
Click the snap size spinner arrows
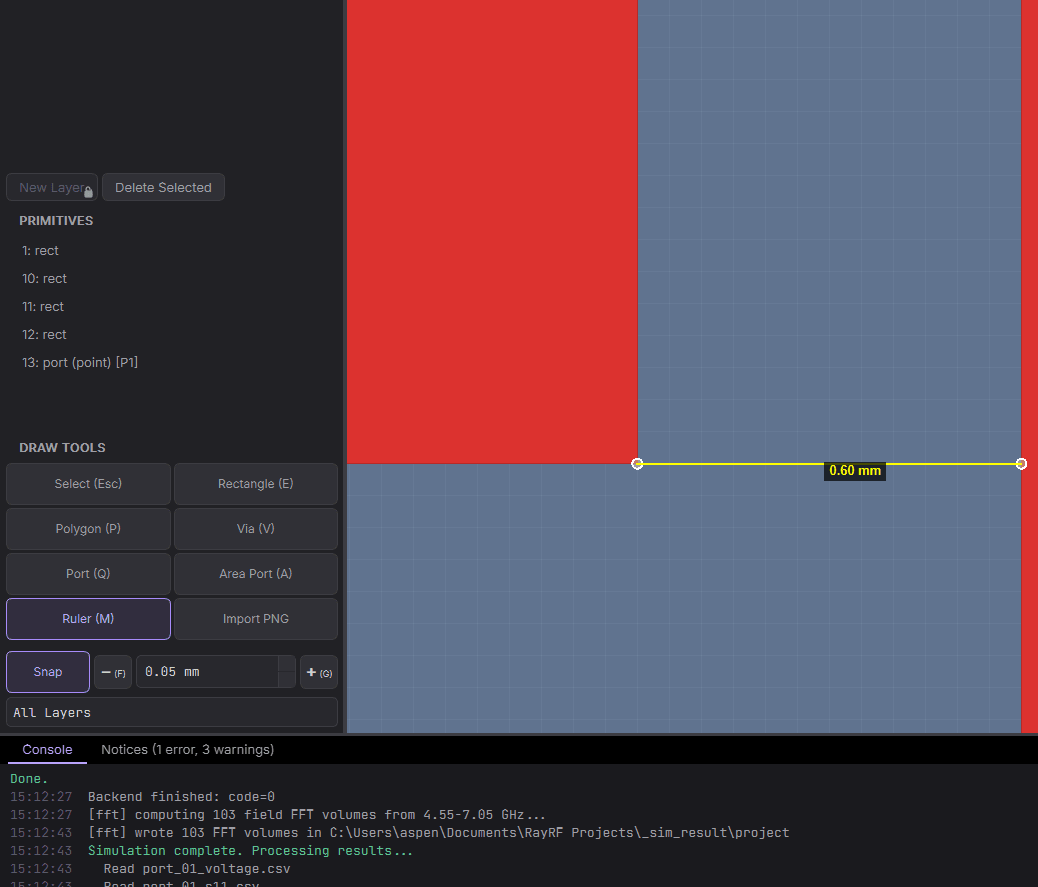pyautogui.click(x=287, y=672)
